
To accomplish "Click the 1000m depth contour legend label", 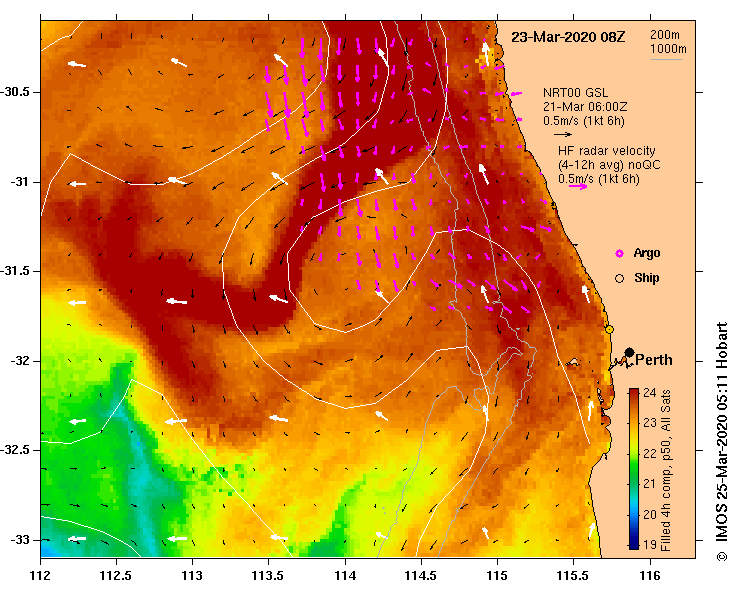I will (x=668, y=49).
